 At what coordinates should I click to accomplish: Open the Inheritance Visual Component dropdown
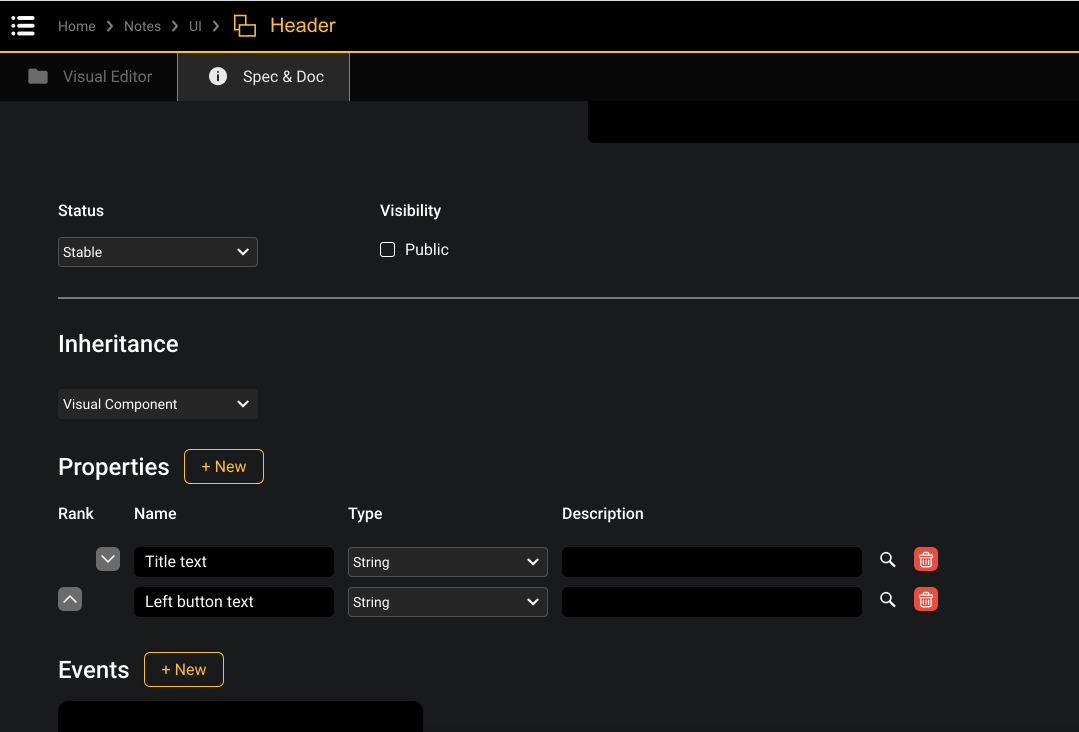click(157, 404)
